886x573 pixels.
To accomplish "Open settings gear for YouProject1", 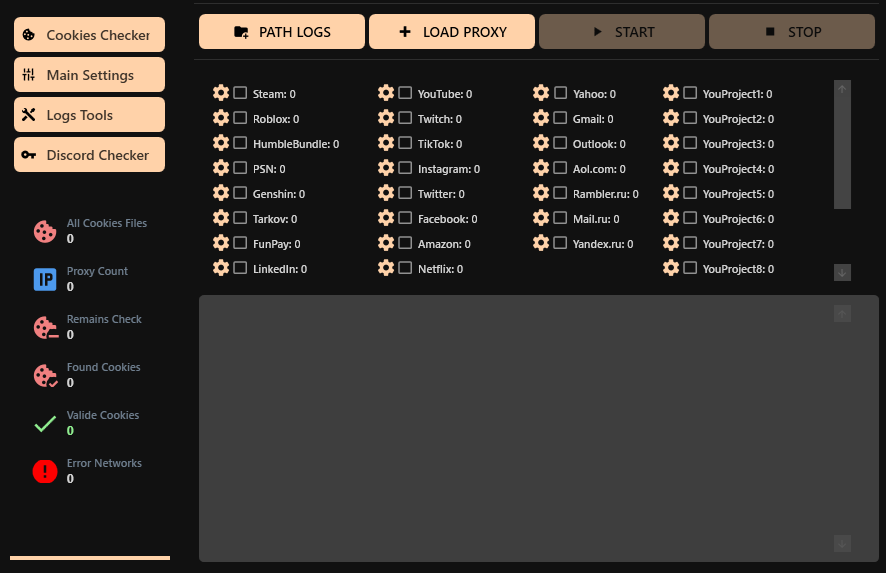I will (x=671, y=93).
